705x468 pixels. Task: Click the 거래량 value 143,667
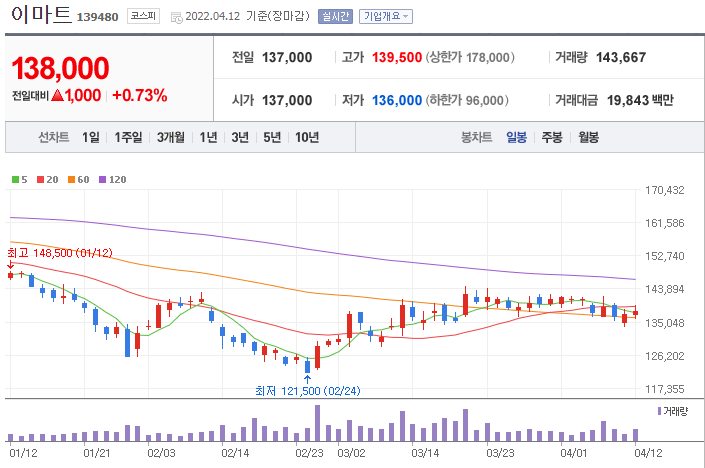tap(621, 58)
